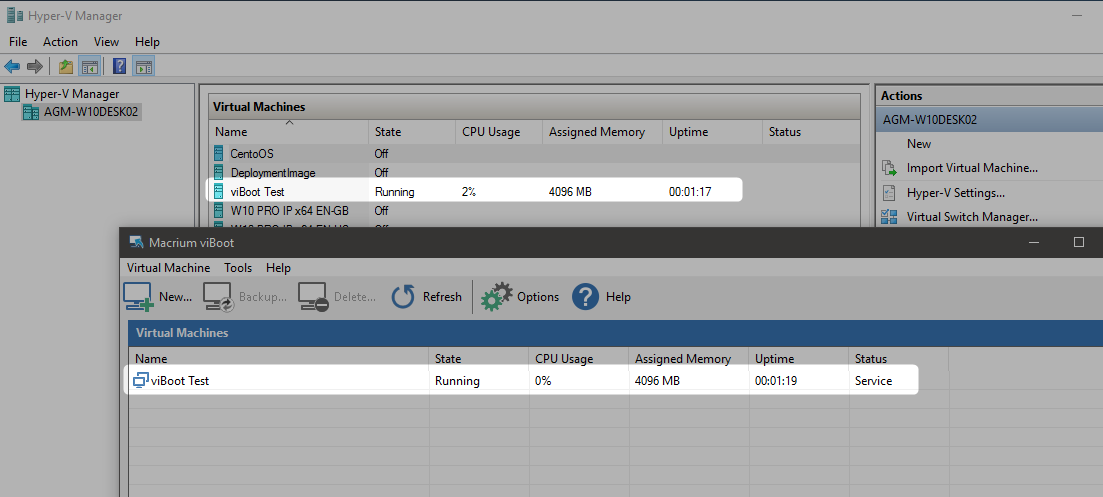Click Import Virtual Machine... action

click(972, 168)
